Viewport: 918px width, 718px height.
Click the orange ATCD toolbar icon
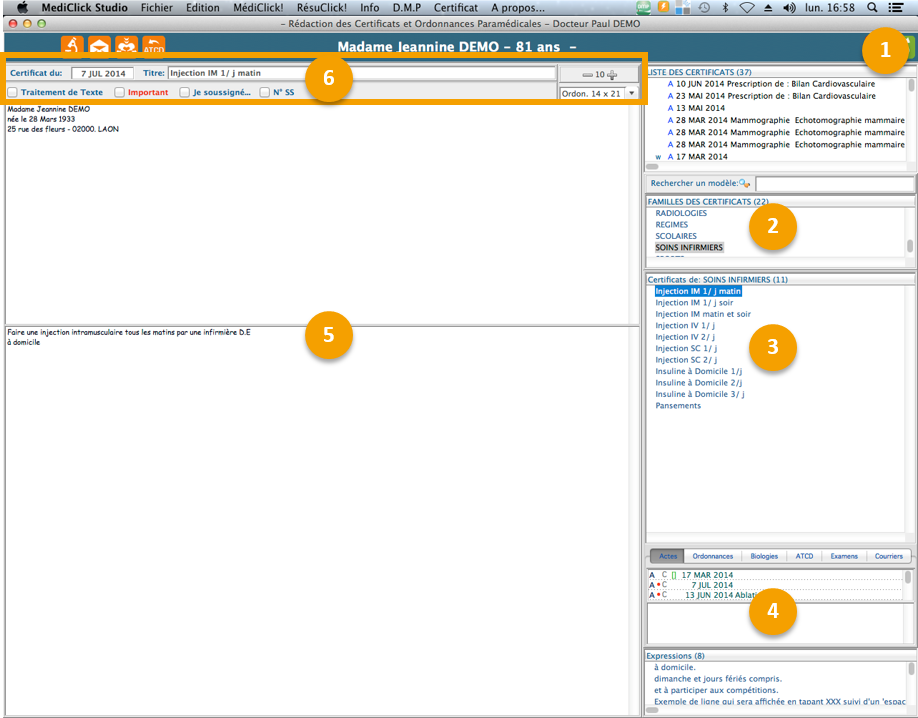[x=154, y=46]
